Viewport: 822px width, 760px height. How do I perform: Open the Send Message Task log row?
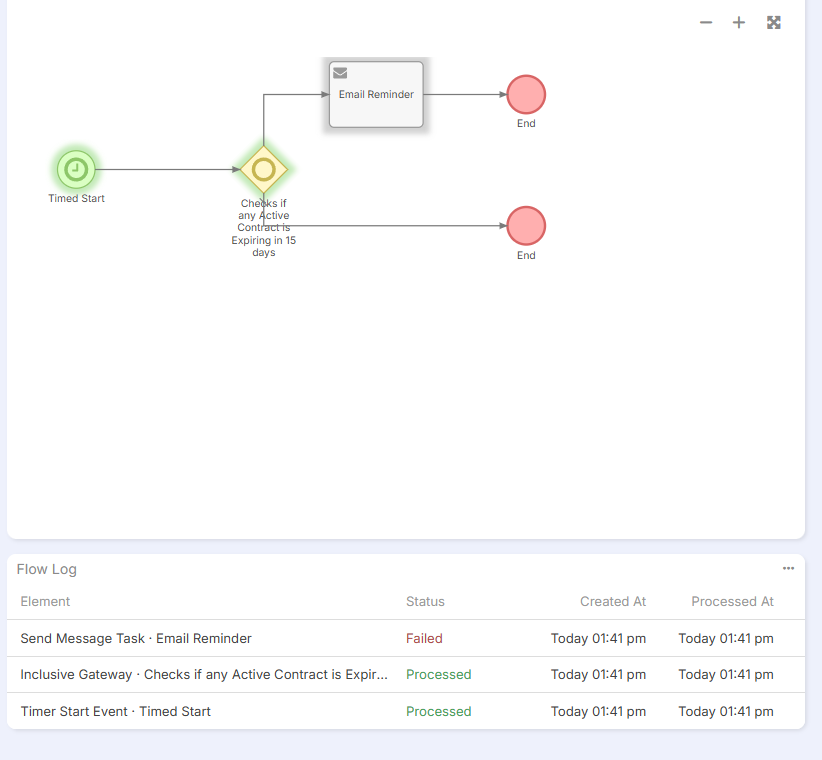pos(136,638)
